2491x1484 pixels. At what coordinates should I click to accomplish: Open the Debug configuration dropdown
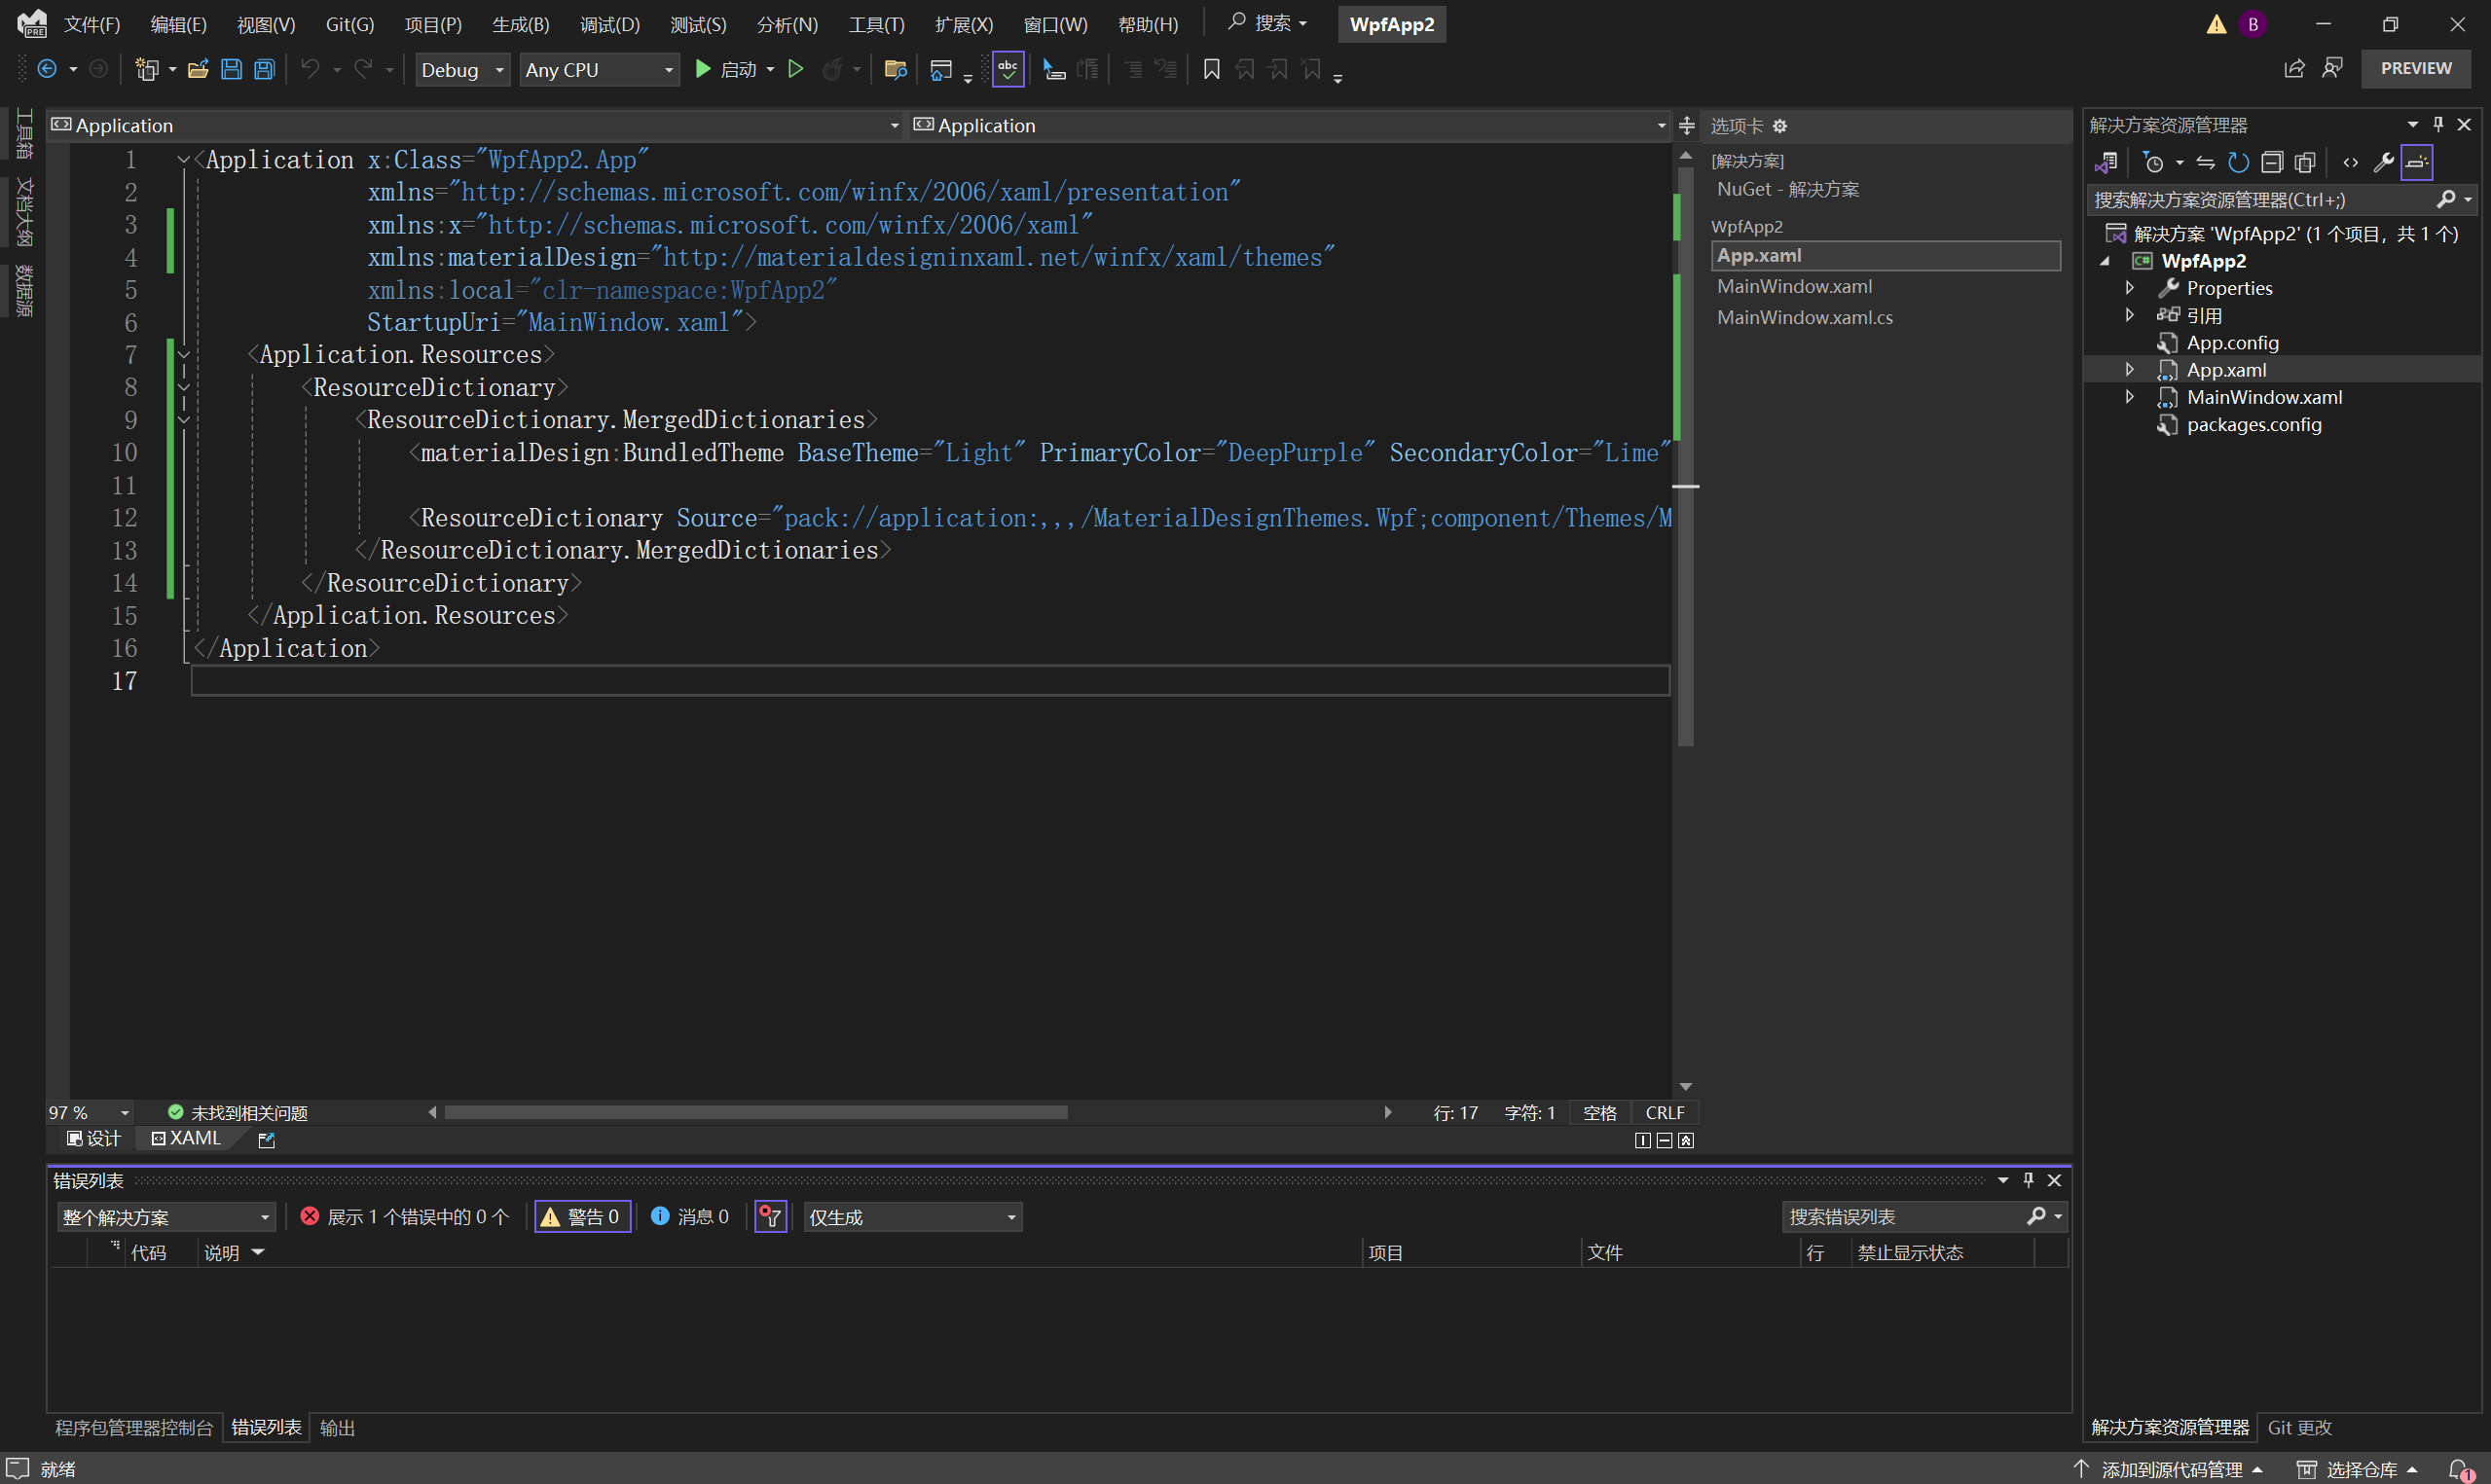point(463,70)
